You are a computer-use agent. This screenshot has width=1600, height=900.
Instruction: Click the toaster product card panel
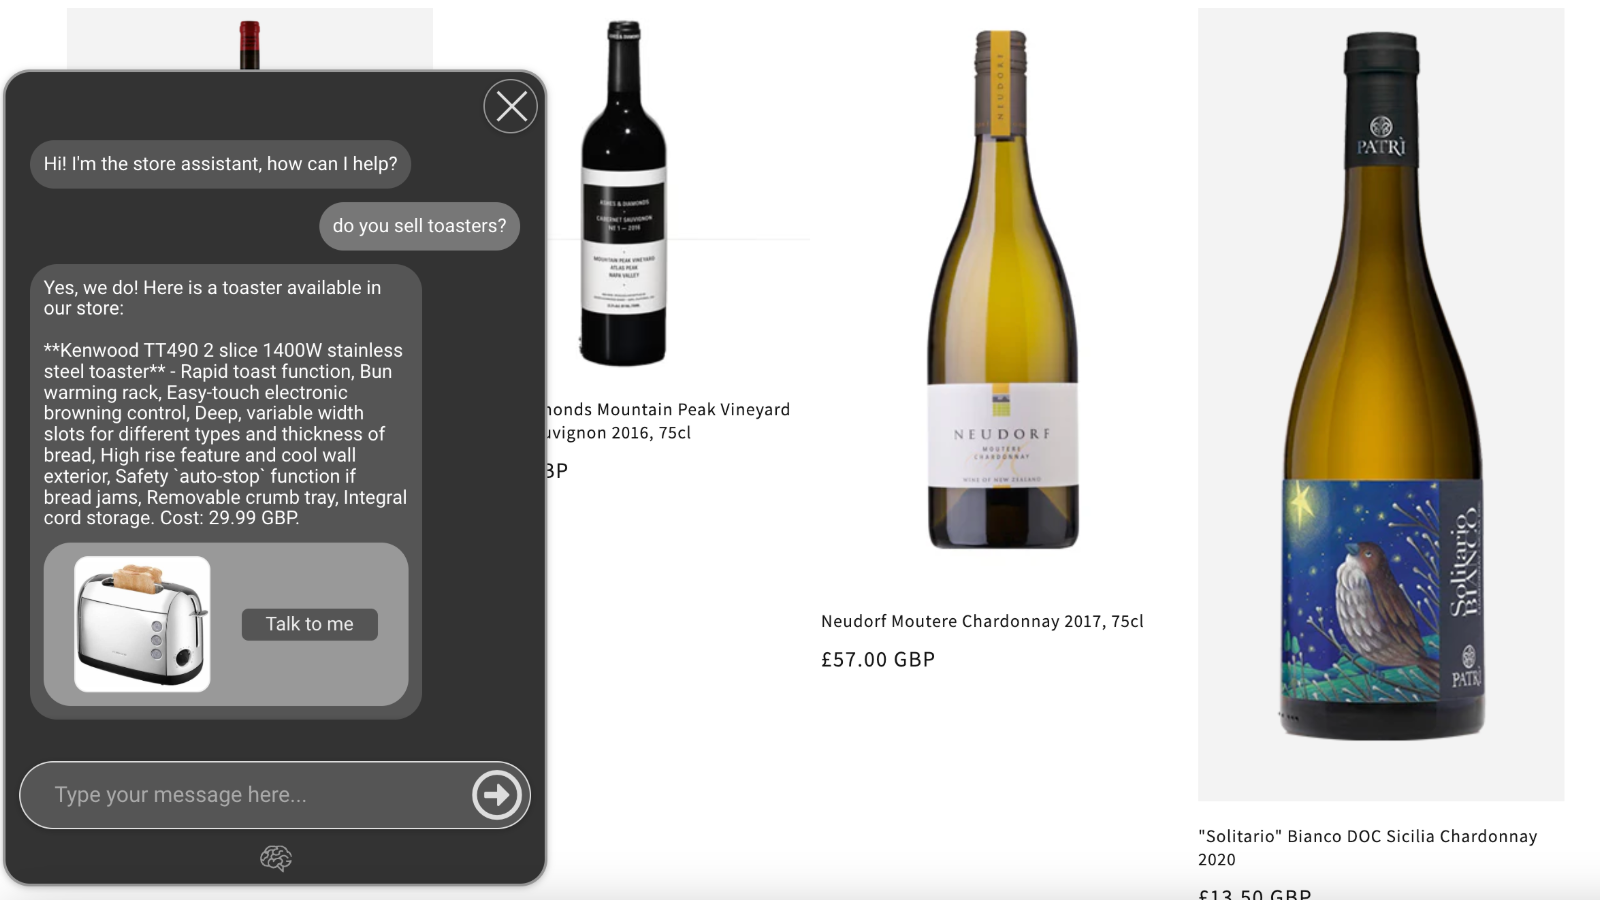click(226, 624)
